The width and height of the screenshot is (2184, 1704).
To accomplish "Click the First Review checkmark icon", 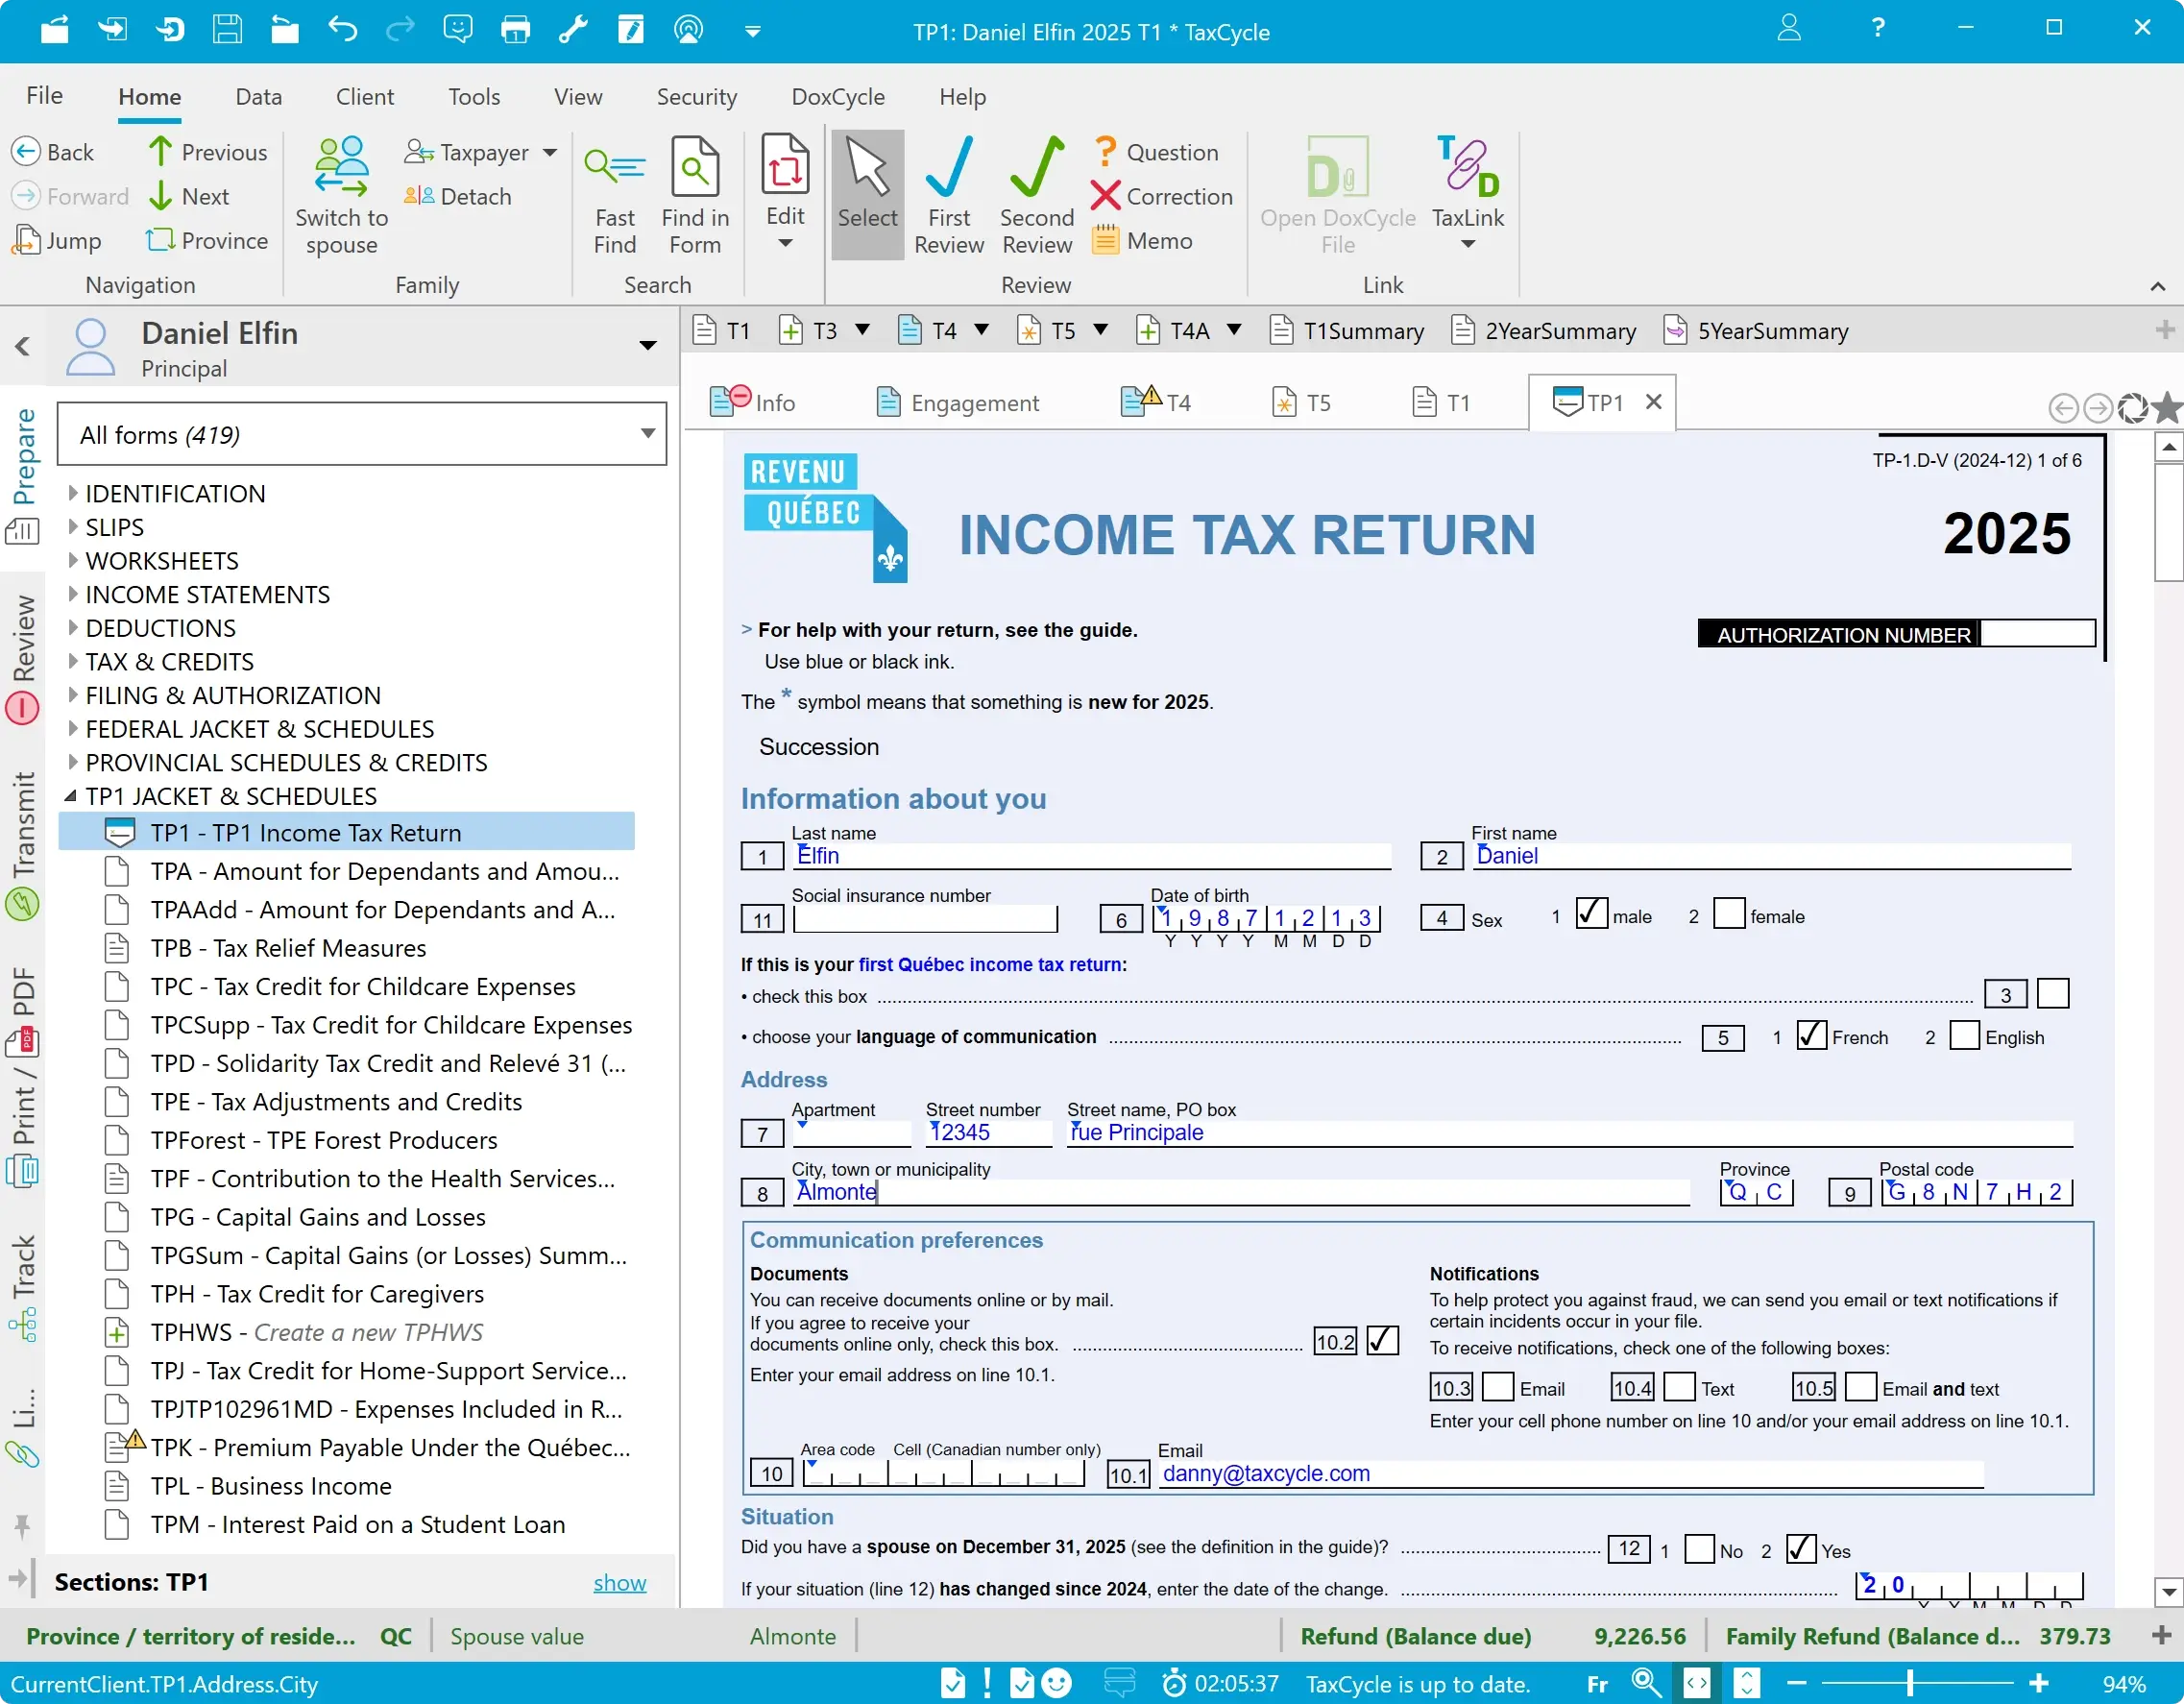I will coord(948,168).
